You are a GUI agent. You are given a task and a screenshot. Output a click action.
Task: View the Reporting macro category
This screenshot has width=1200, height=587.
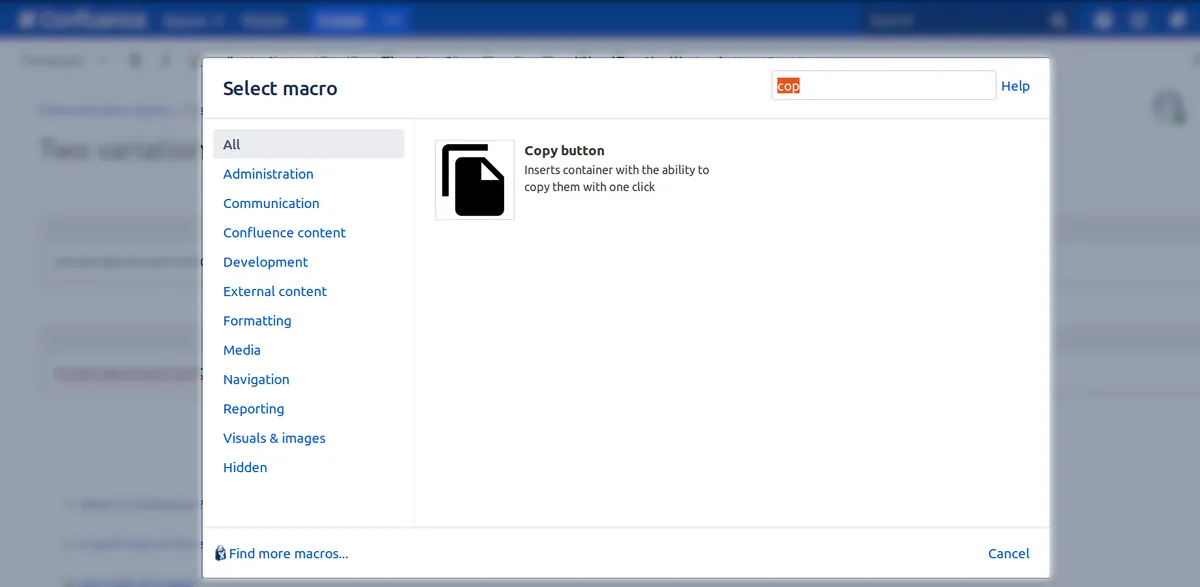click(253, 409)
